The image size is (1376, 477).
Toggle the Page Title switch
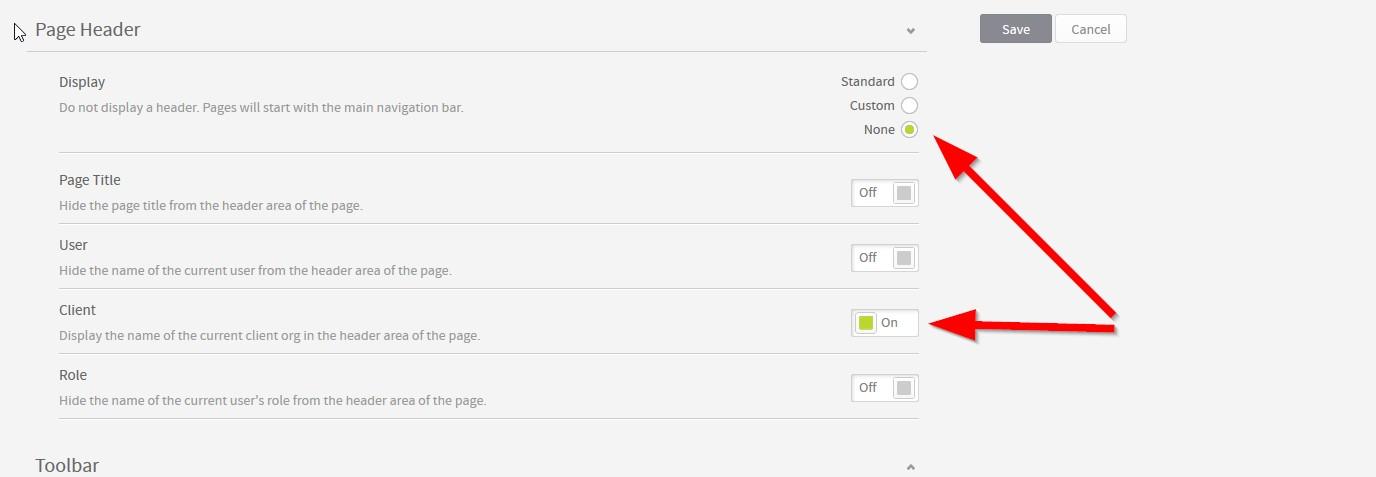coord(884,193)
